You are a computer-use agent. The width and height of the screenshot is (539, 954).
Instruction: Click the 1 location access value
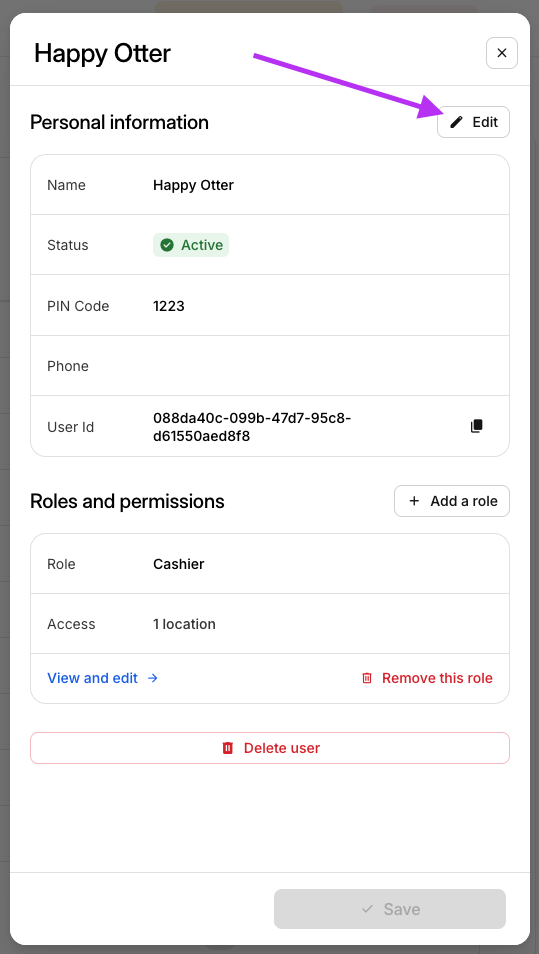point(184,624)
